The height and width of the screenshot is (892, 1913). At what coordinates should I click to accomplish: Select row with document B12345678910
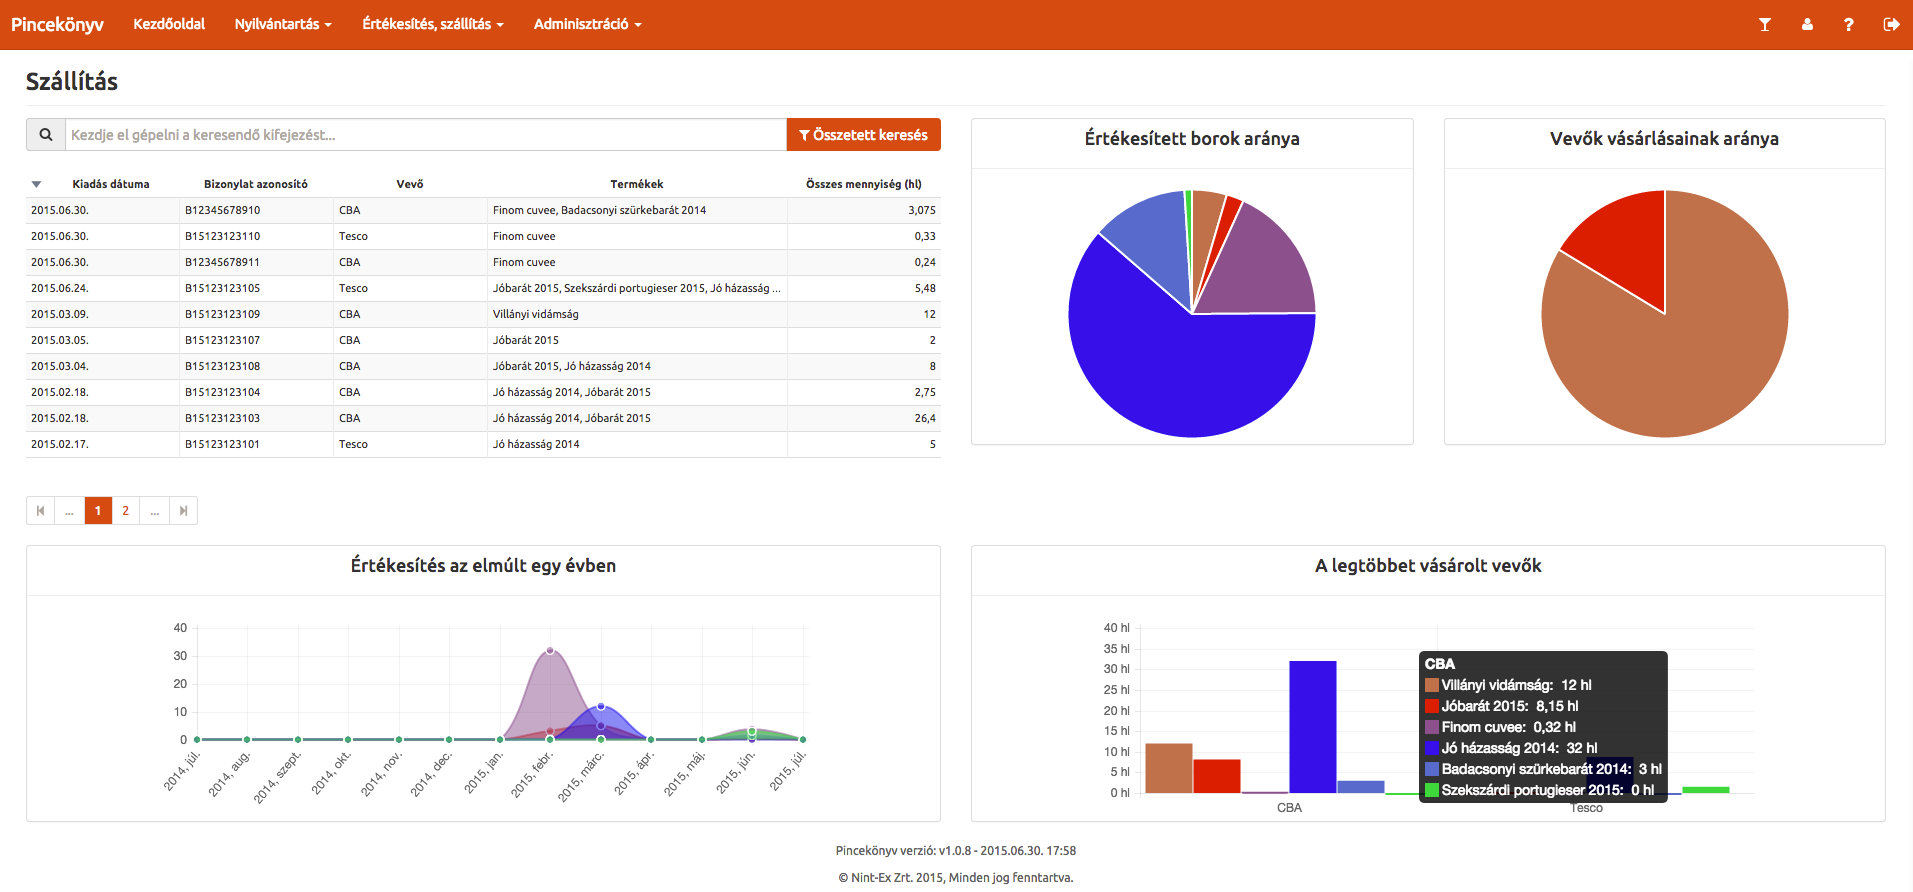click(x=483, y=210)
